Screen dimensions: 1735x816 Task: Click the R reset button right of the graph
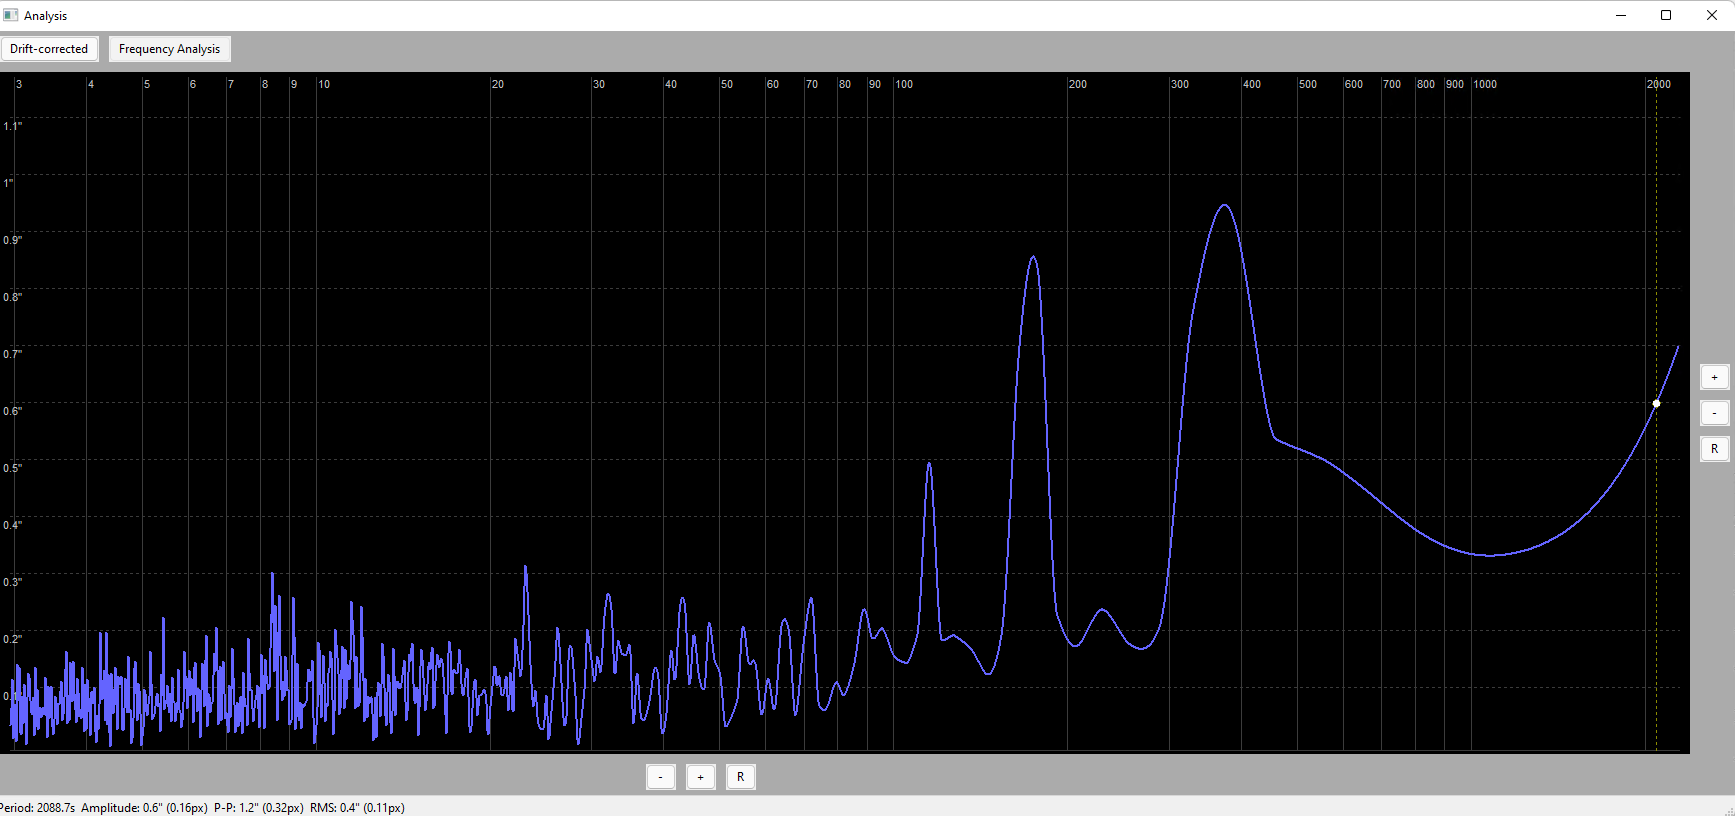[x=1714, y=449]
